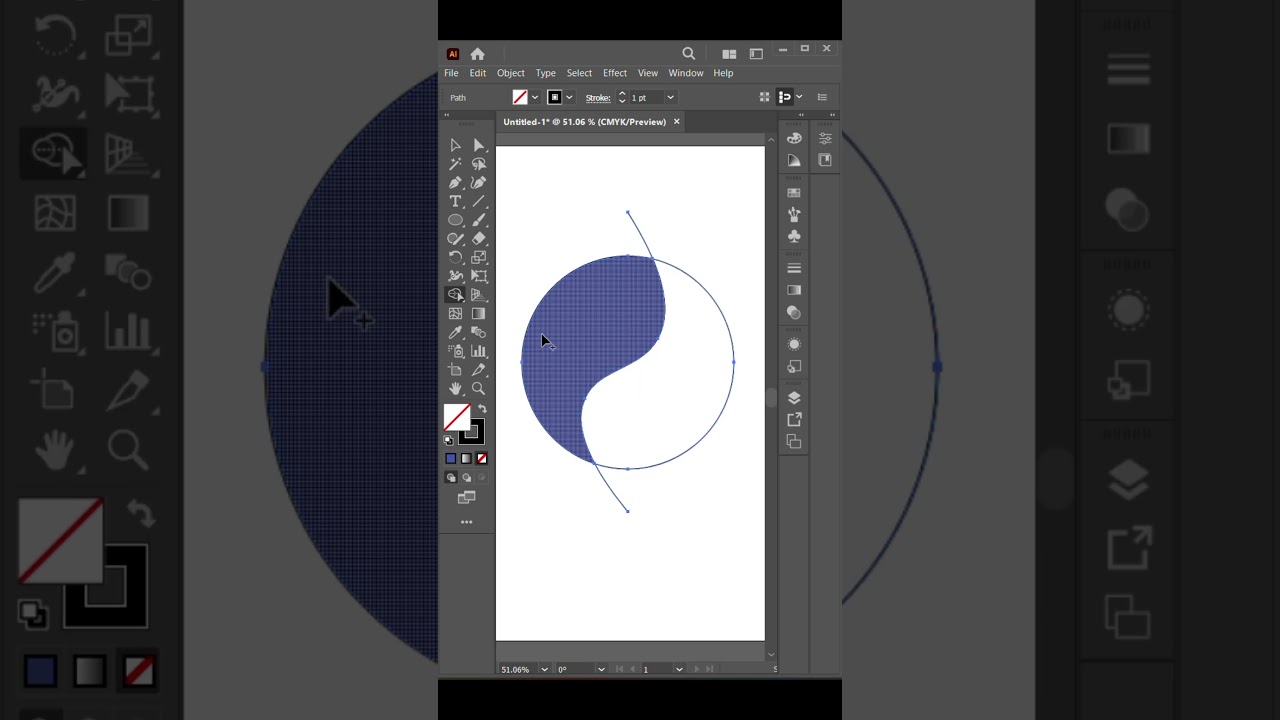Screen dimensions: 1280x720
Task: Open Edit Toolbar three-dots button
Action: (x=466, y=522)
